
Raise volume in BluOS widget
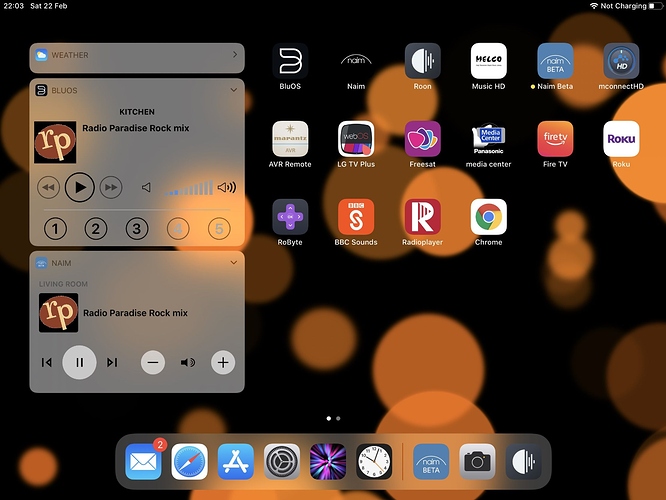tap(226, 187)
